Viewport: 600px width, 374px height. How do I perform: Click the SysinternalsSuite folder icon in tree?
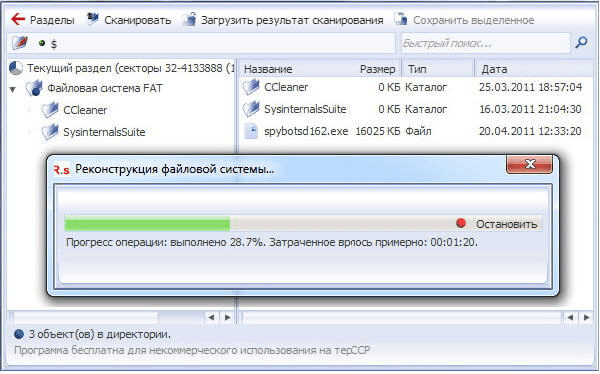pyautogui.click(x=50, y=132)
